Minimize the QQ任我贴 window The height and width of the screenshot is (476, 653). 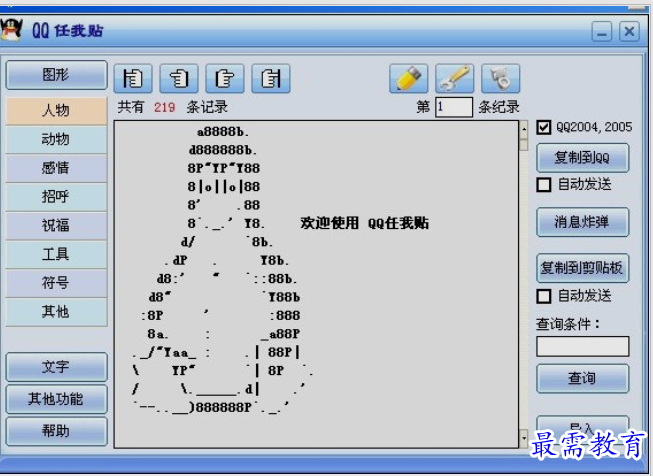click(x=602, y=32)
